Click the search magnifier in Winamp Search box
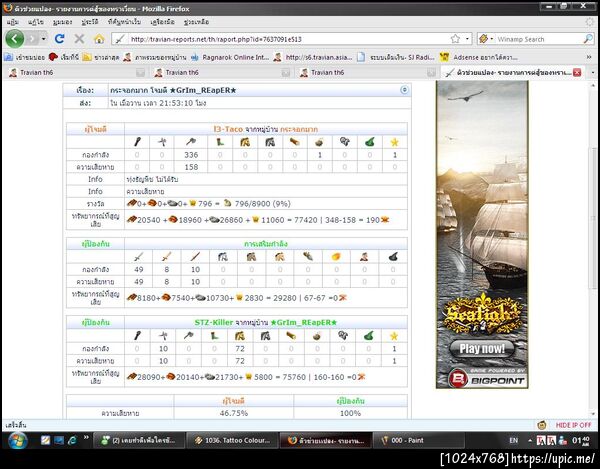600x469 pixels. pos(588,39)
